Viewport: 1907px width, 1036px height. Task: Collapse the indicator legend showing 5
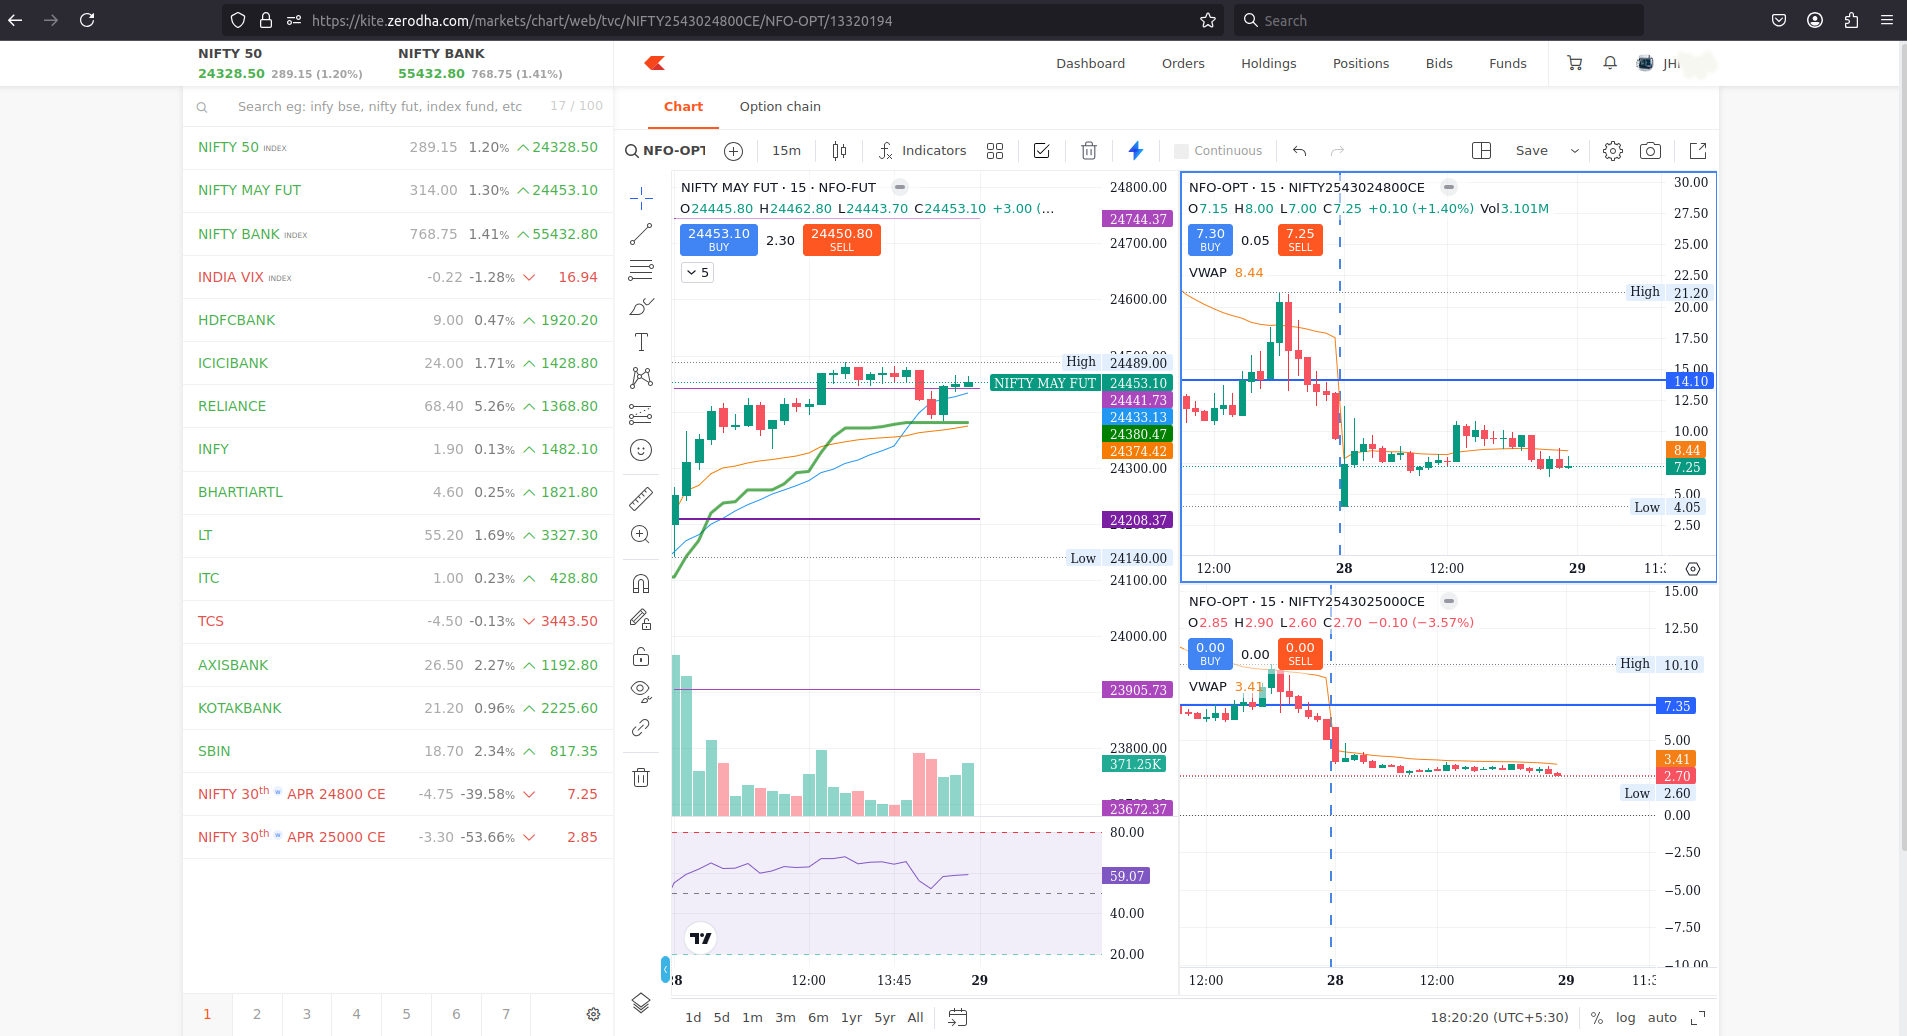coord(697,272)
